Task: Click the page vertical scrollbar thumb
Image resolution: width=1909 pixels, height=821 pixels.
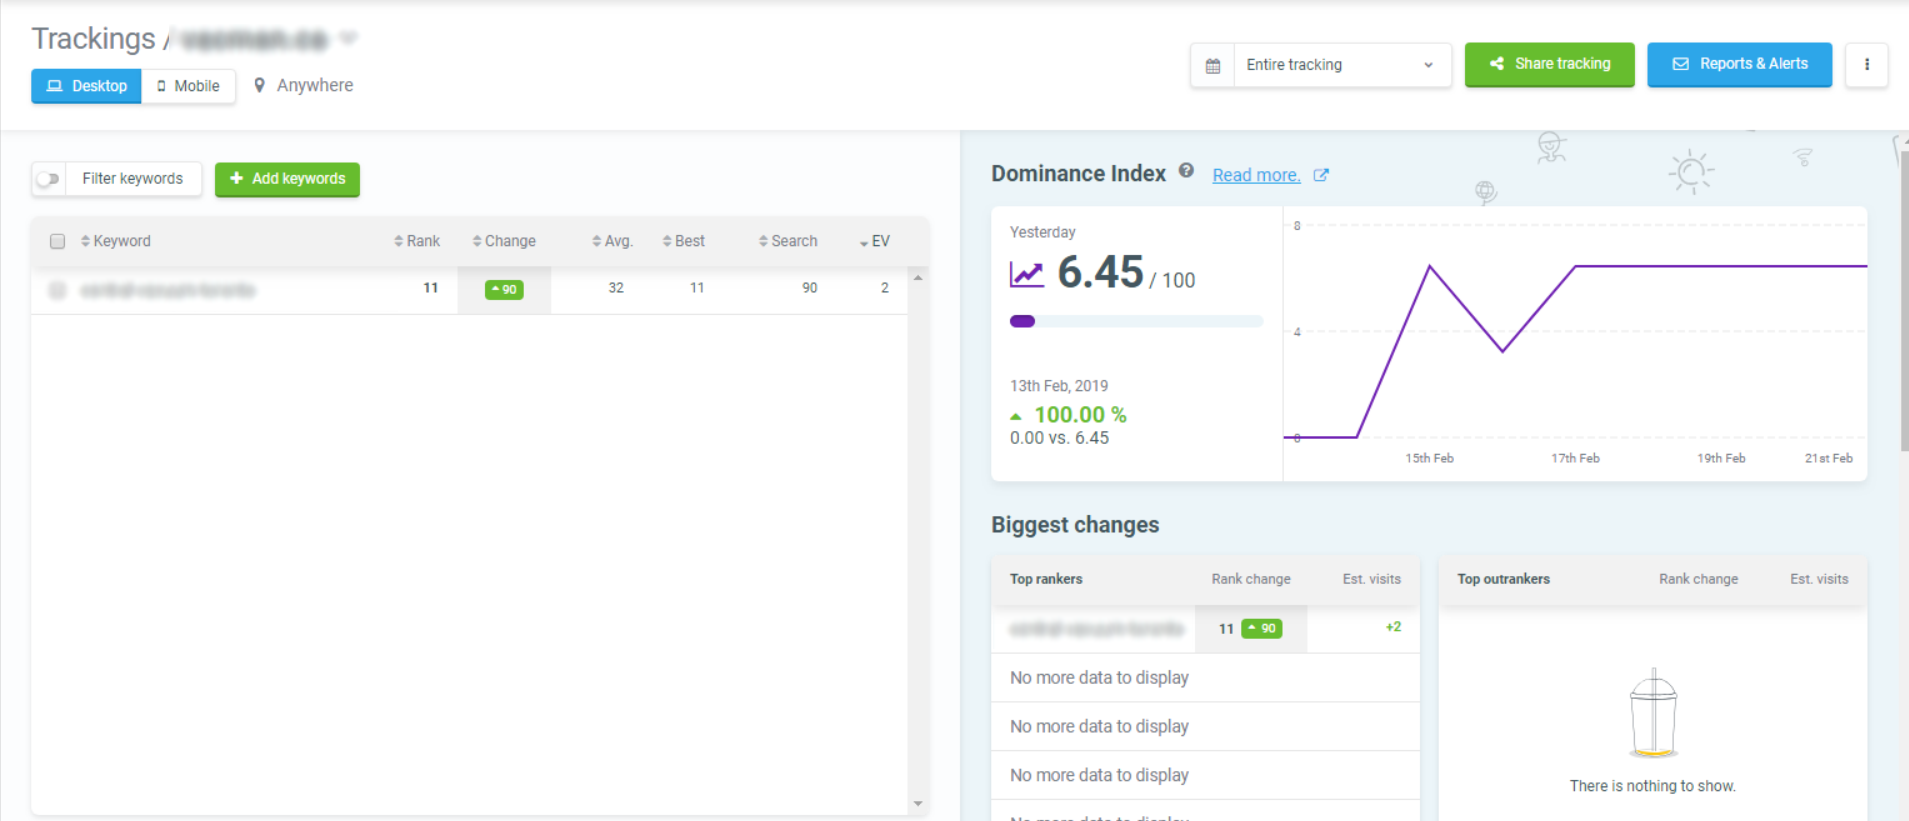Action: pos(1904,300)
